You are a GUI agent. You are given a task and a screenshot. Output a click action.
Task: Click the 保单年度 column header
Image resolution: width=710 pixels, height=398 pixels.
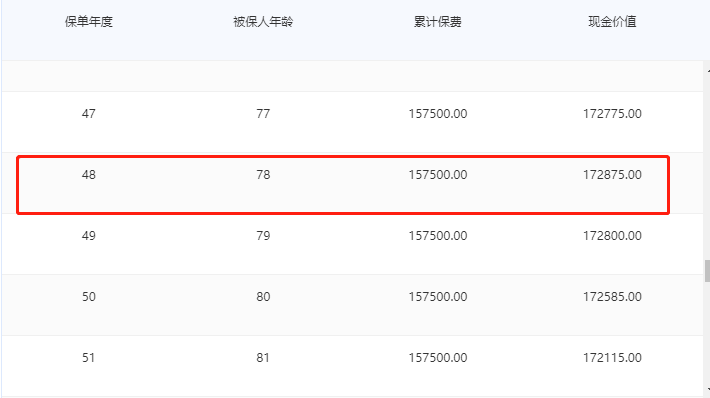[89, 22]
